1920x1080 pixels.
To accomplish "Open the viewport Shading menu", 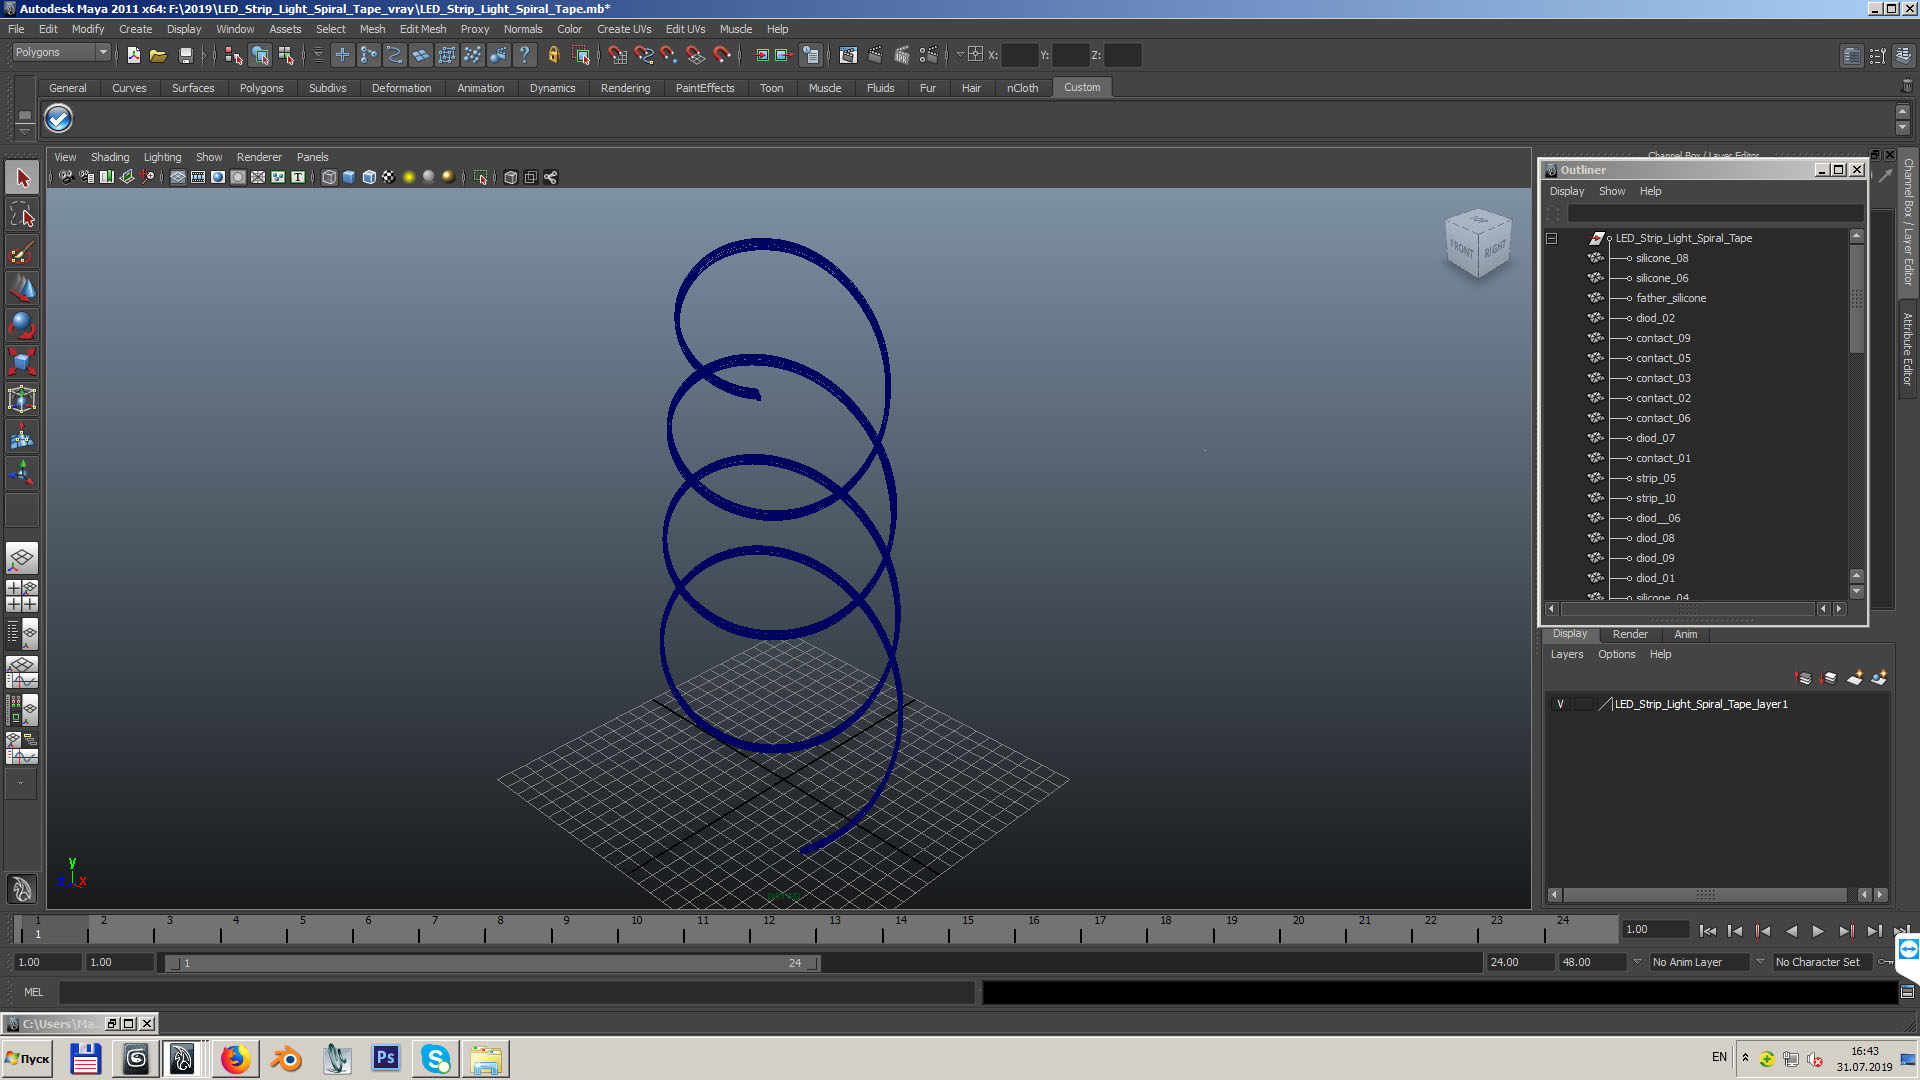I will (110, 157).
